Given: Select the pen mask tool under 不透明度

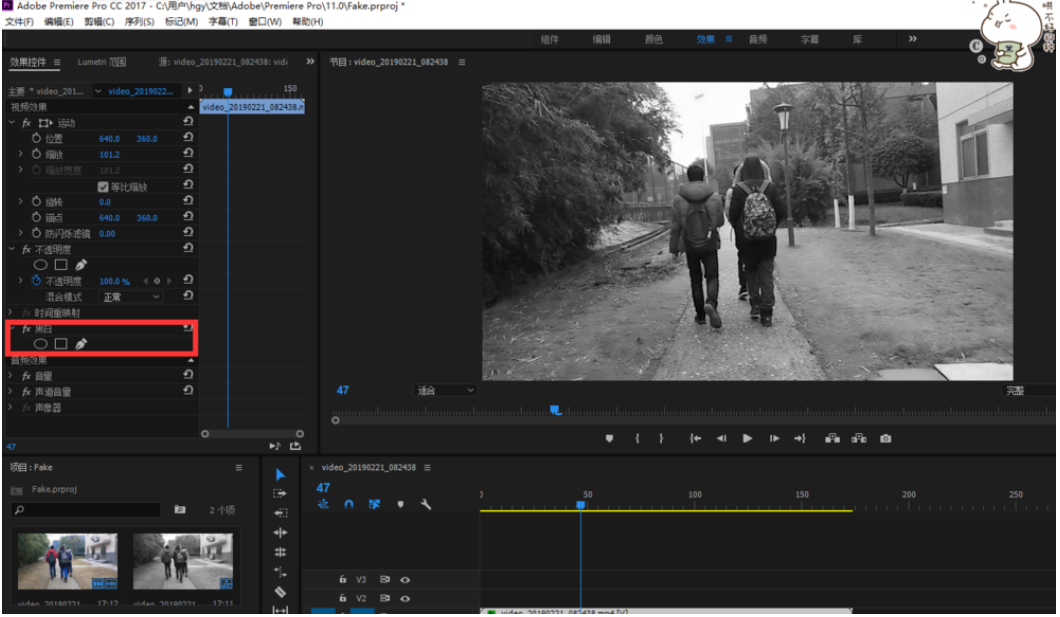Looking at the screenshot, I should [x=81, y=265].
